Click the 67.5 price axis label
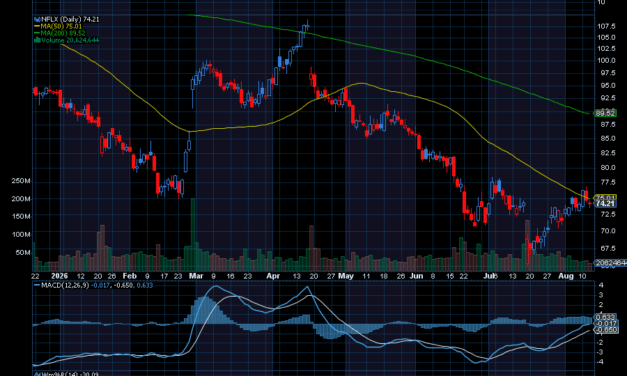The width and height of the screenshot is (627, 376). (607, 248)
